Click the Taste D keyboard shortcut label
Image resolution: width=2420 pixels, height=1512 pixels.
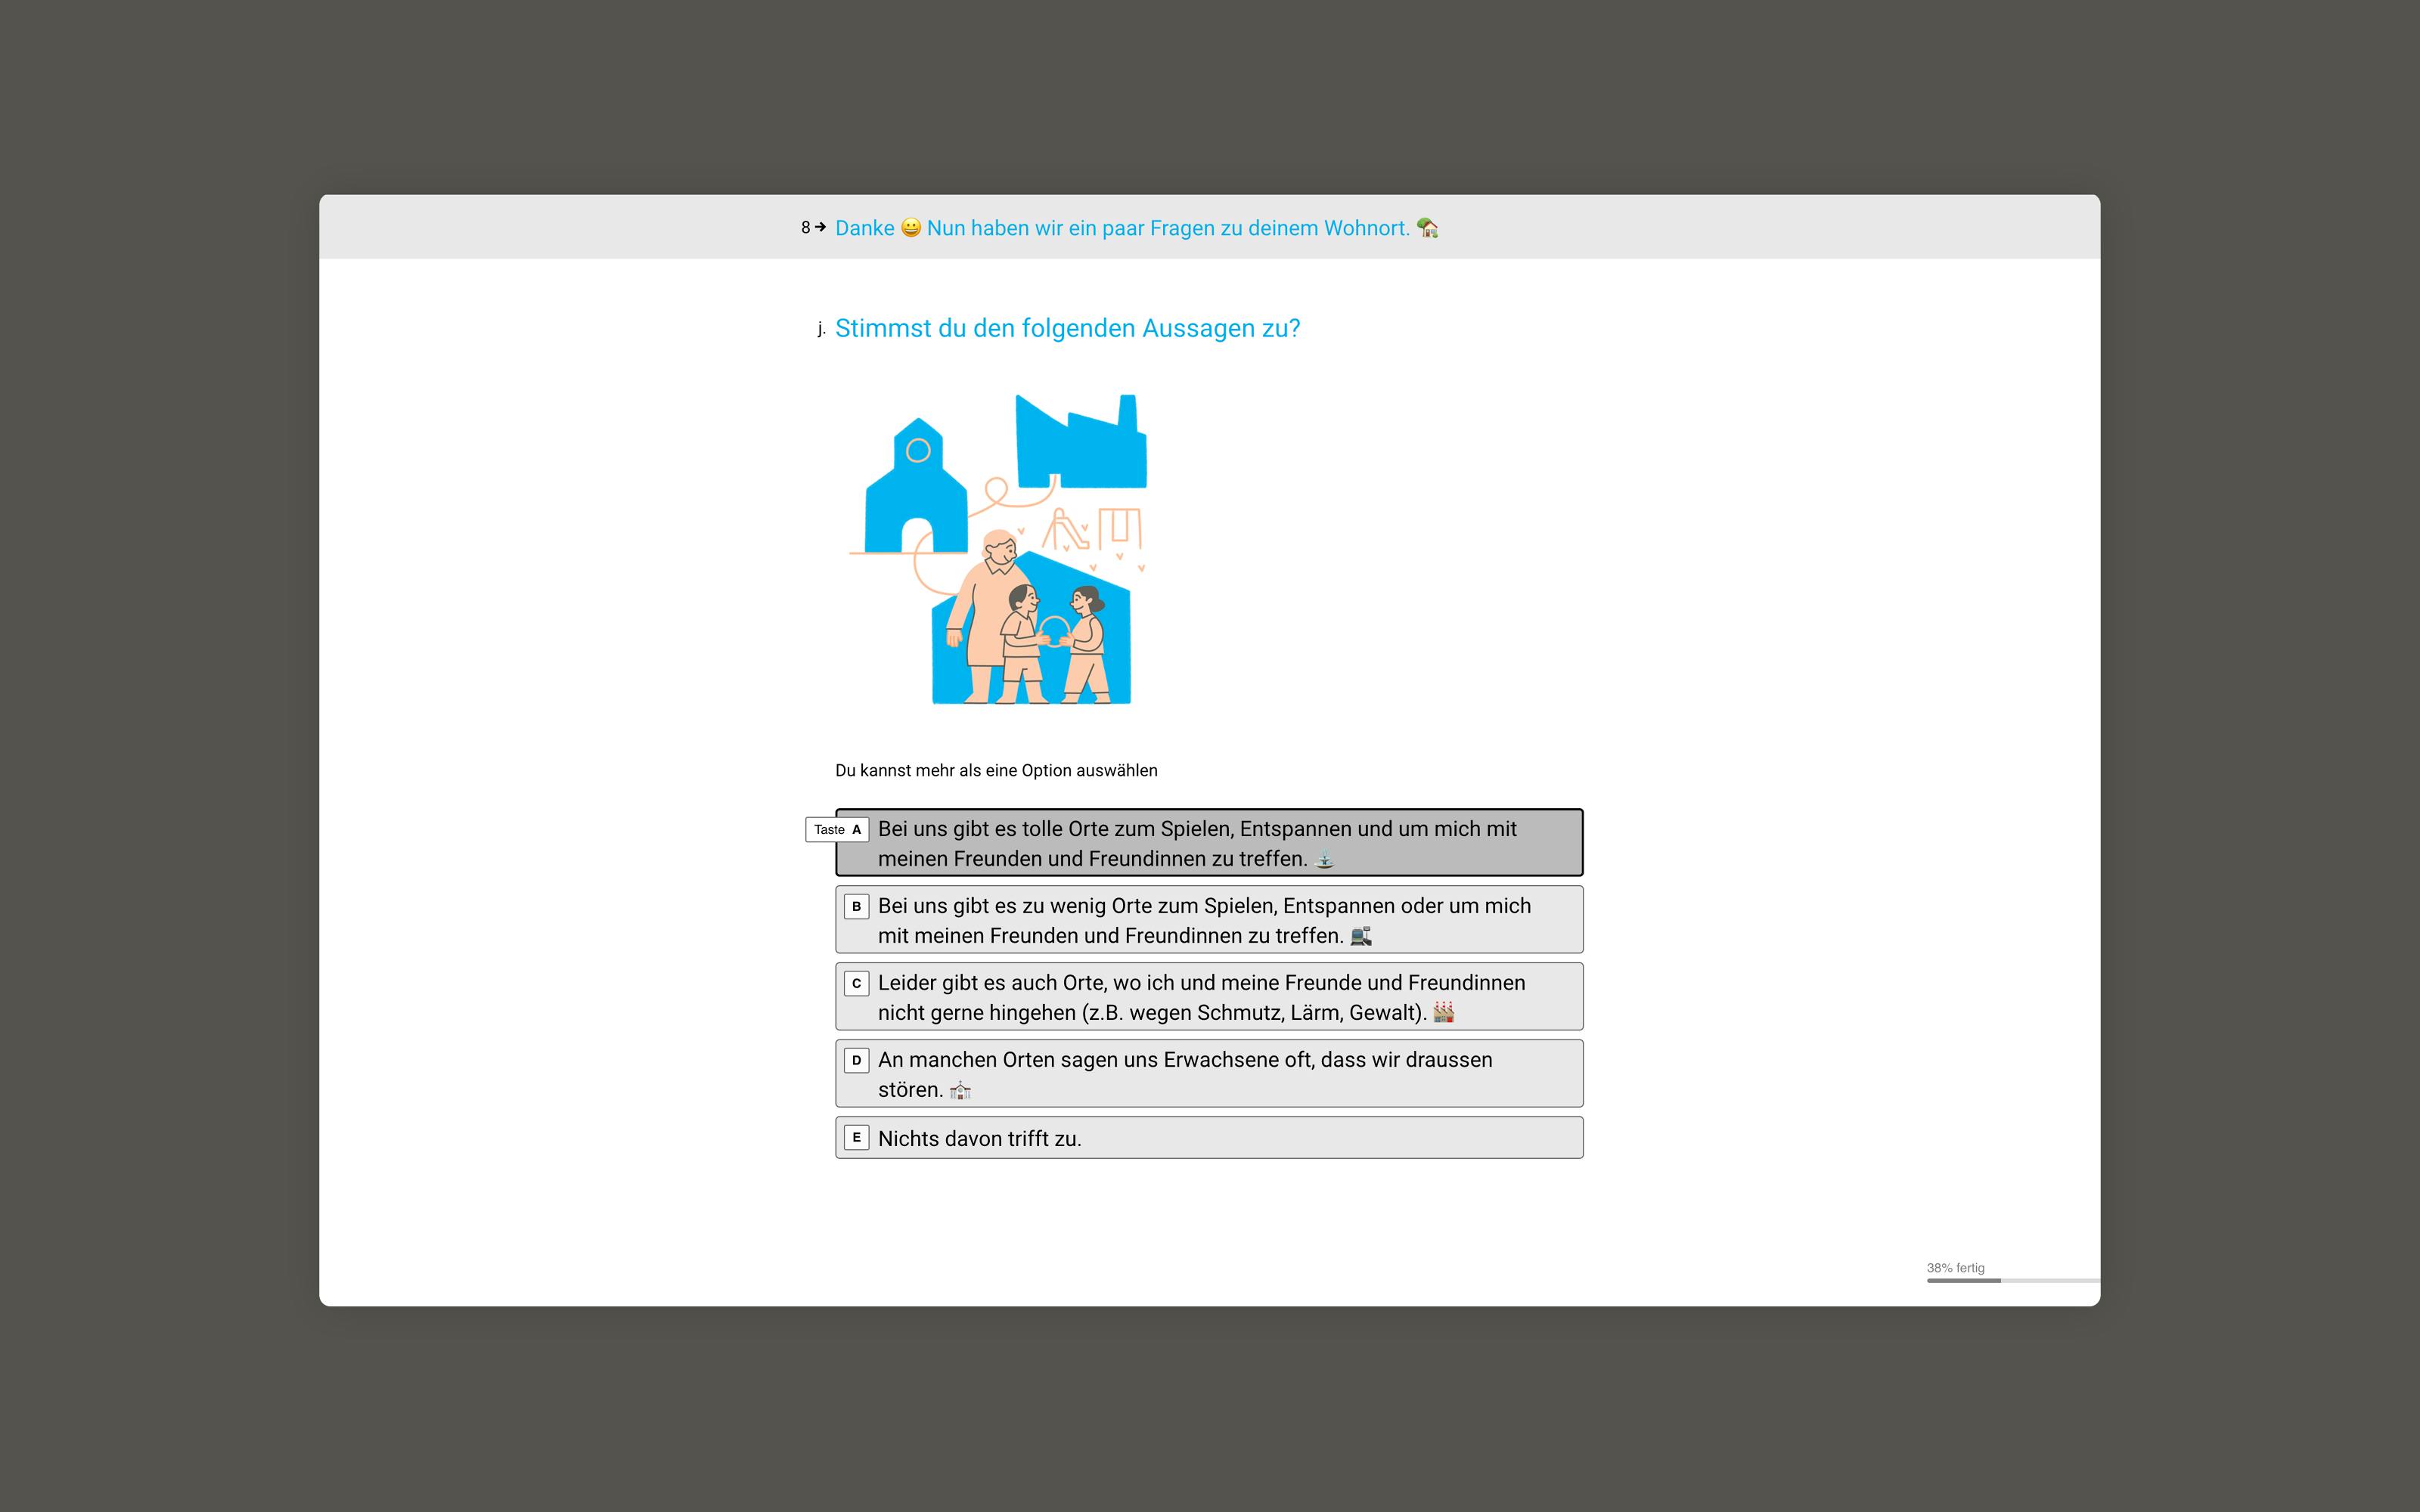(857, 1059)
